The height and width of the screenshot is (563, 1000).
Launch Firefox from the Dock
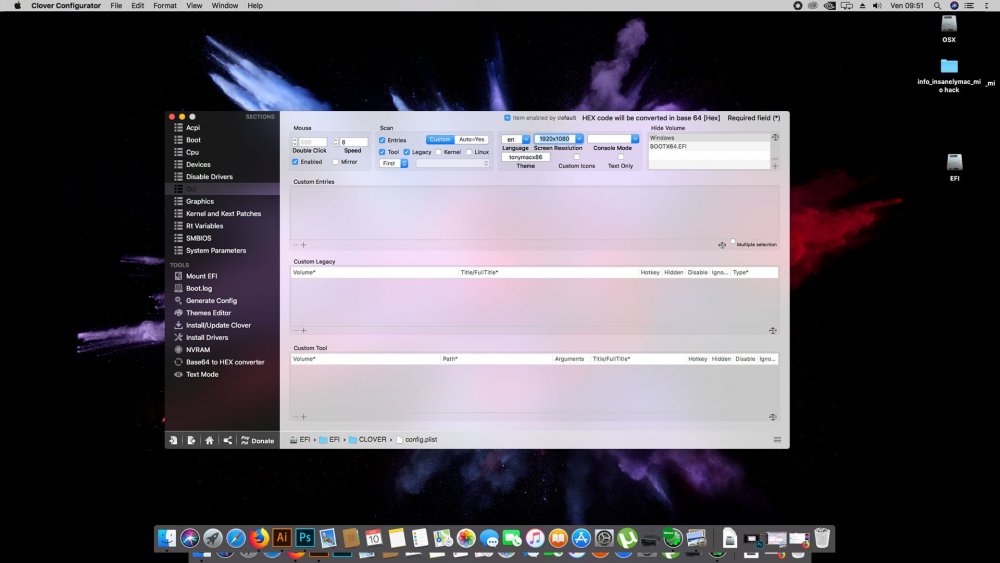click(259, 538)
